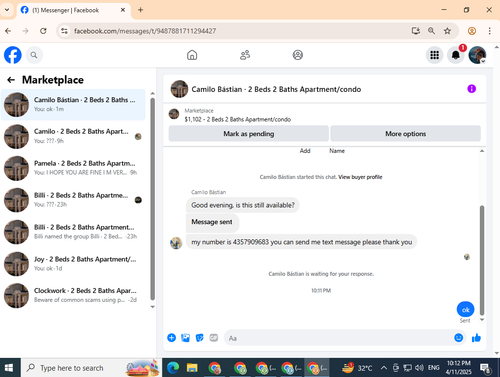The width and height of the screenshot is (500, 377).
Task: Choose a sticker icon in composer
Action: point(199,338)
